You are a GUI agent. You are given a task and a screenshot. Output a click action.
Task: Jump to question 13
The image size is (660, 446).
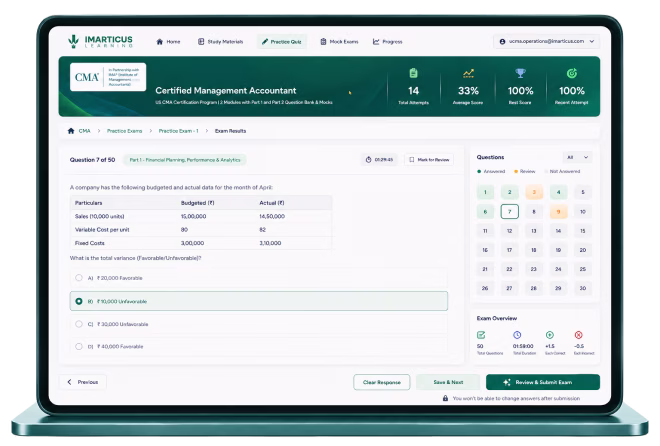534,231
